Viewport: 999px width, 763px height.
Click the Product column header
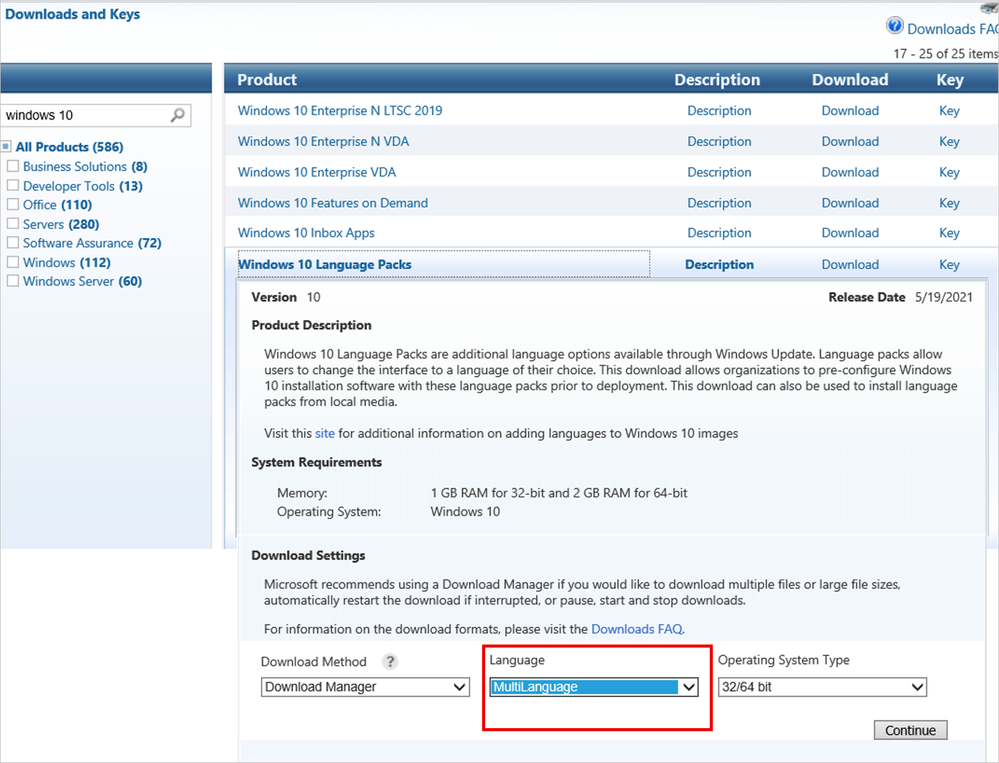267,80
